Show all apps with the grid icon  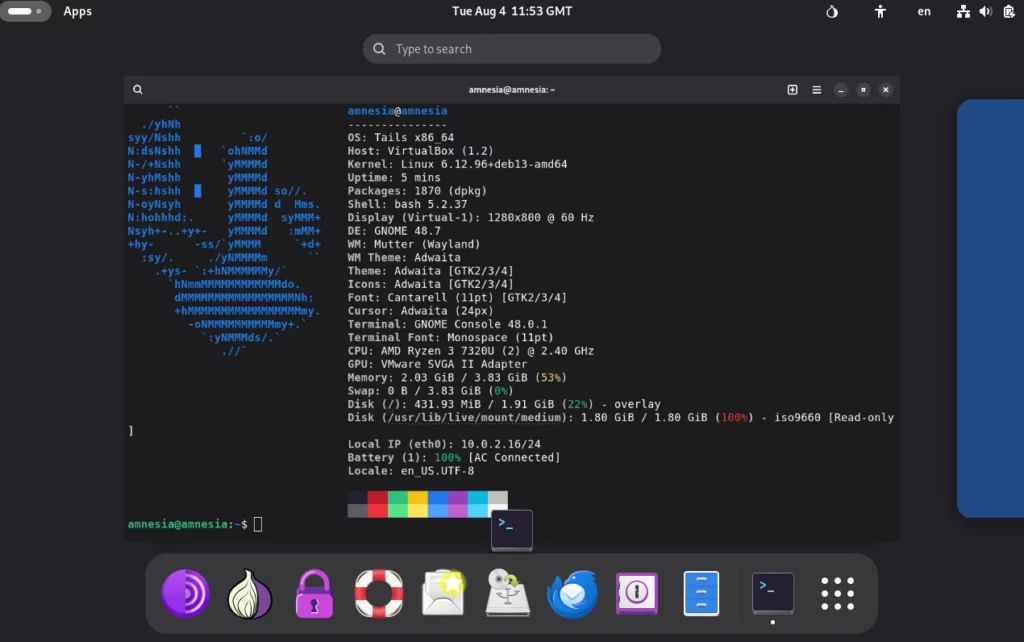click(x=837, y=593)
